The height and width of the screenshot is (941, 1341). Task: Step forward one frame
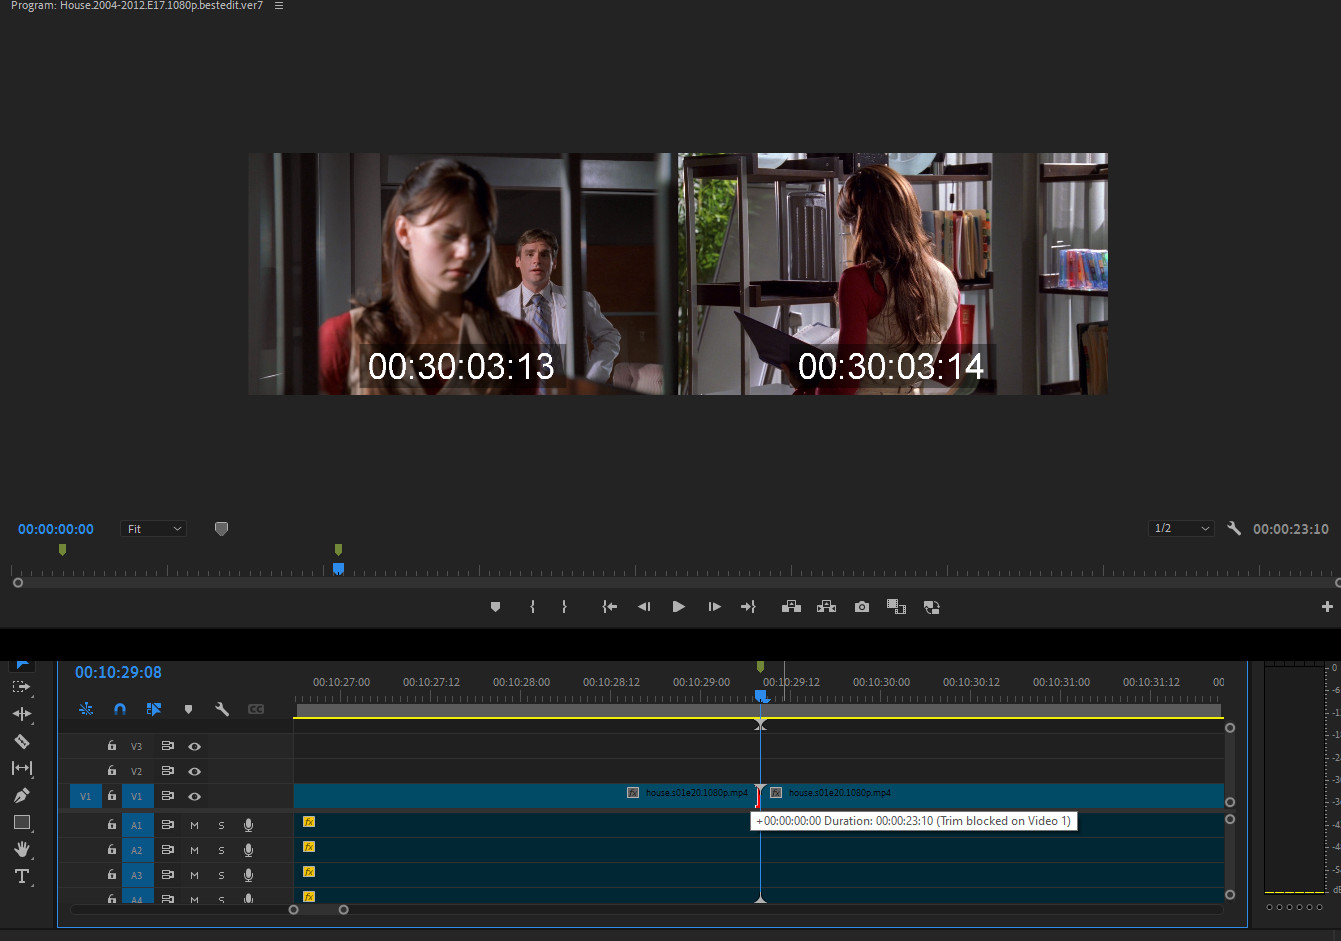pos(714,607)
